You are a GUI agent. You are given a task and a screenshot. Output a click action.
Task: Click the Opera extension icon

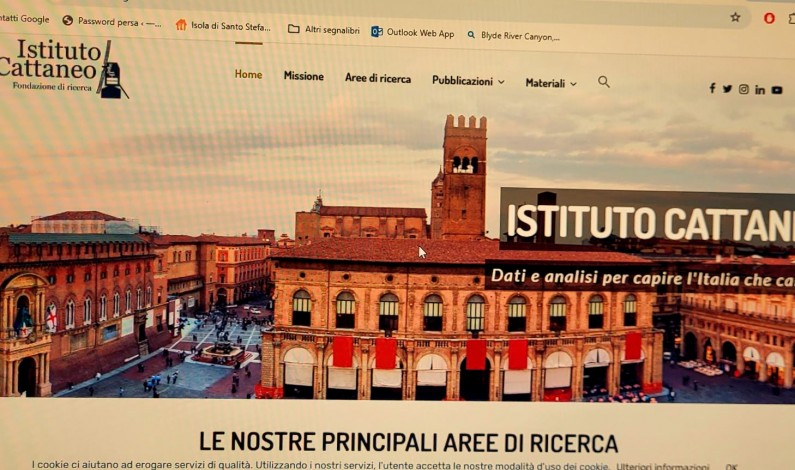point(769,18)
